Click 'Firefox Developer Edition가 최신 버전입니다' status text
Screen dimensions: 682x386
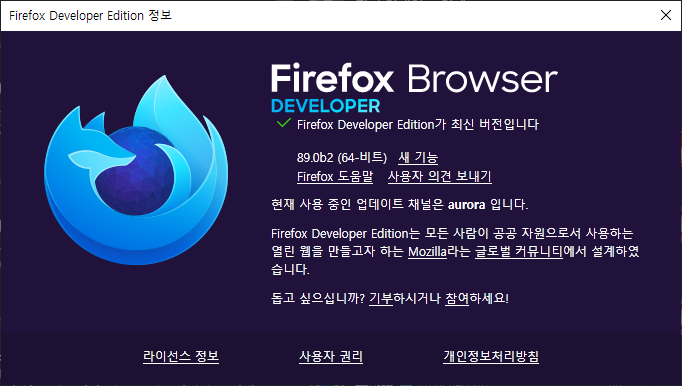coord(418,124)
